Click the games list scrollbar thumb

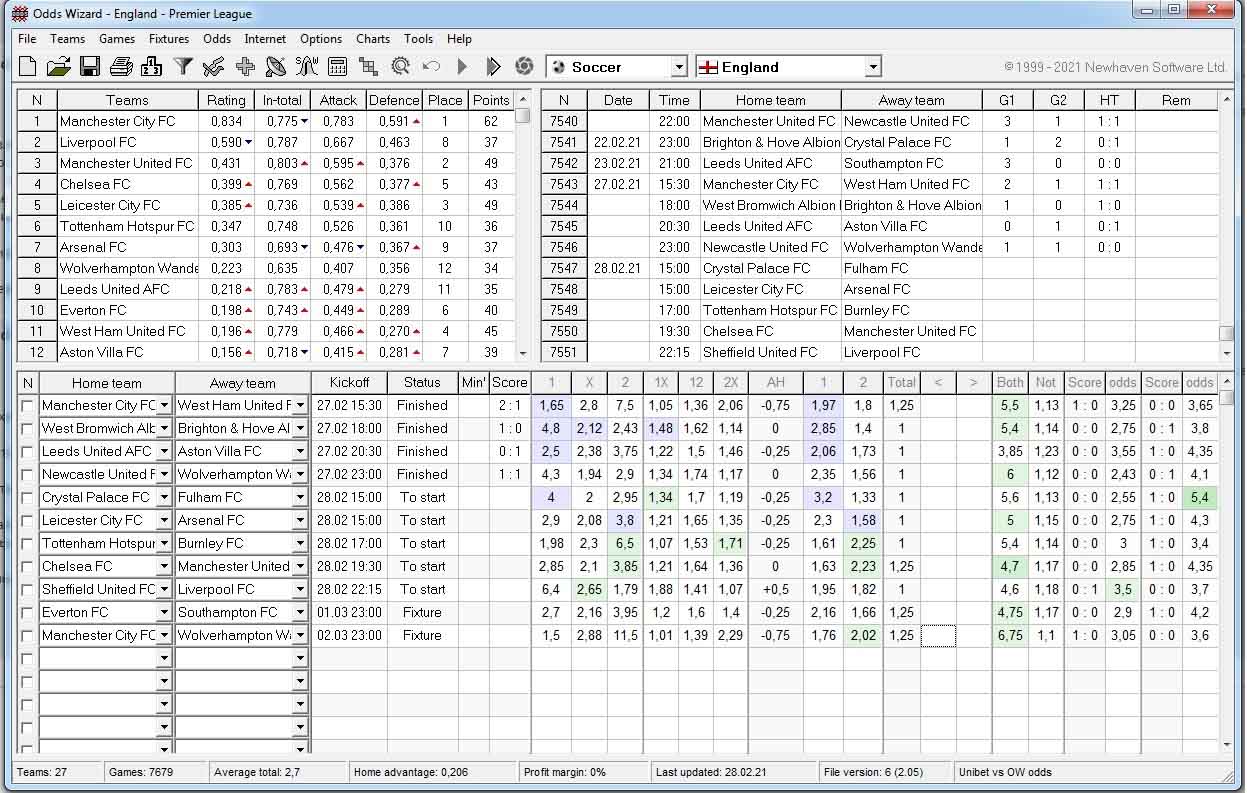point(1226,334)
